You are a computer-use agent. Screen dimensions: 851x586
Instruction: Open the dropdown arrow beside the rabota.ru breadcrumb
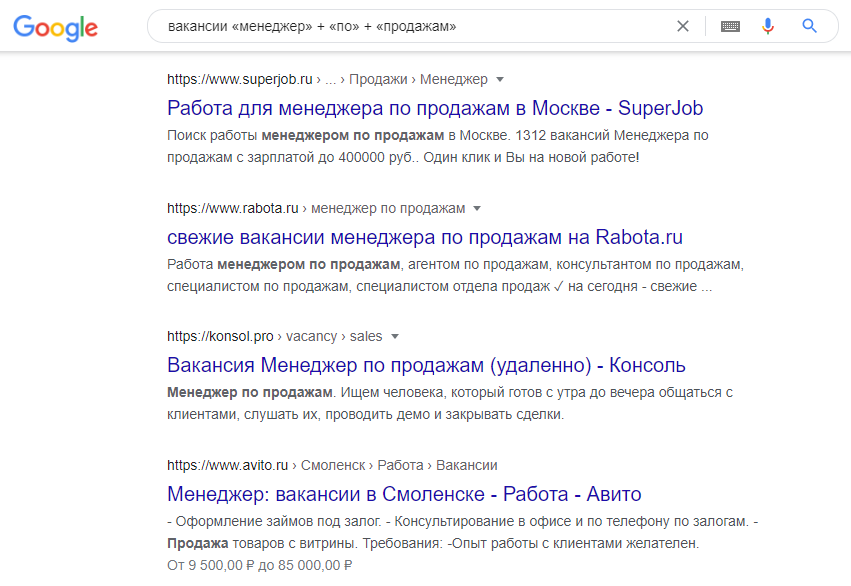(x=476, y=208)
